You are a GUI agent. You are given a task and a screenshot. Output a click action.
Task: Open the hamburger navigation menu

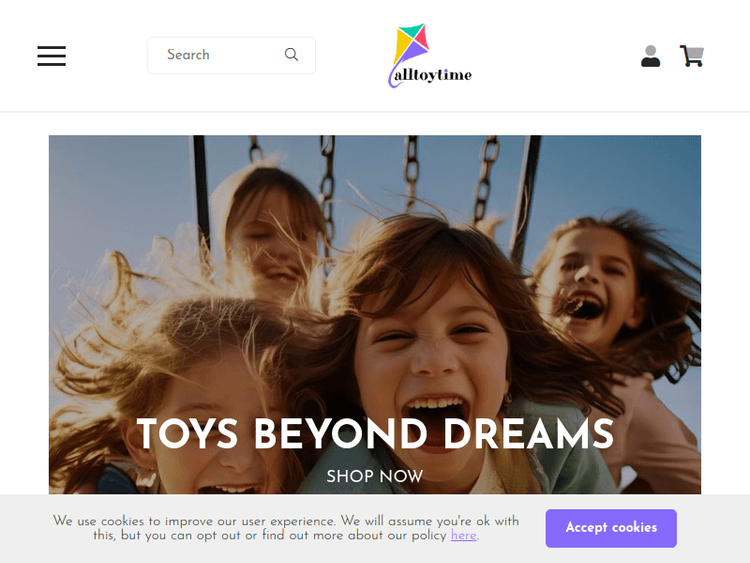52,55
